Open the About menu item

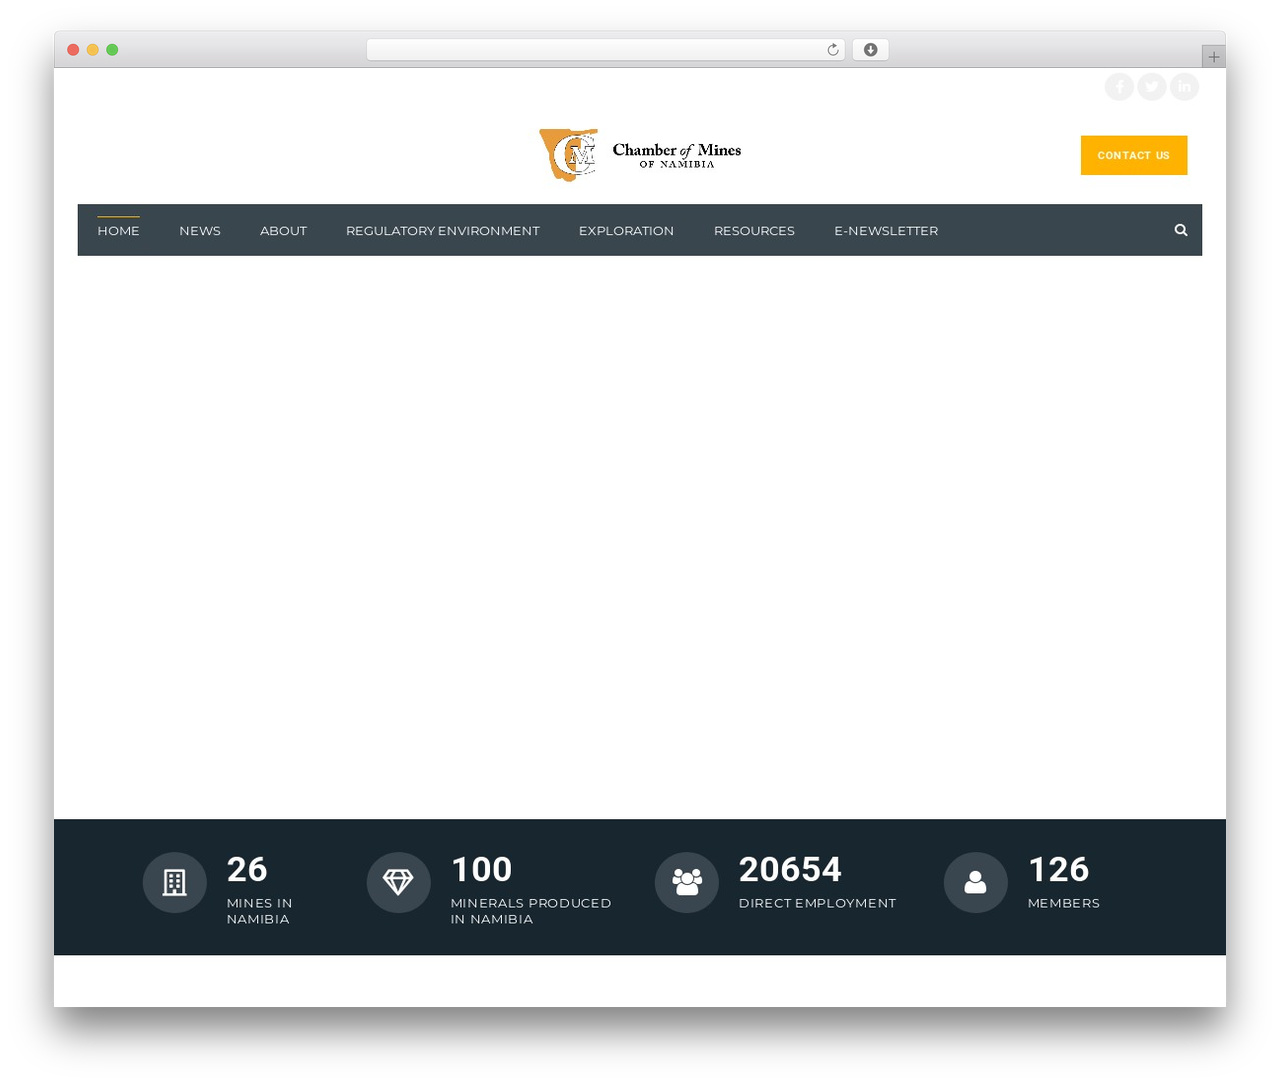click(283, 230)
